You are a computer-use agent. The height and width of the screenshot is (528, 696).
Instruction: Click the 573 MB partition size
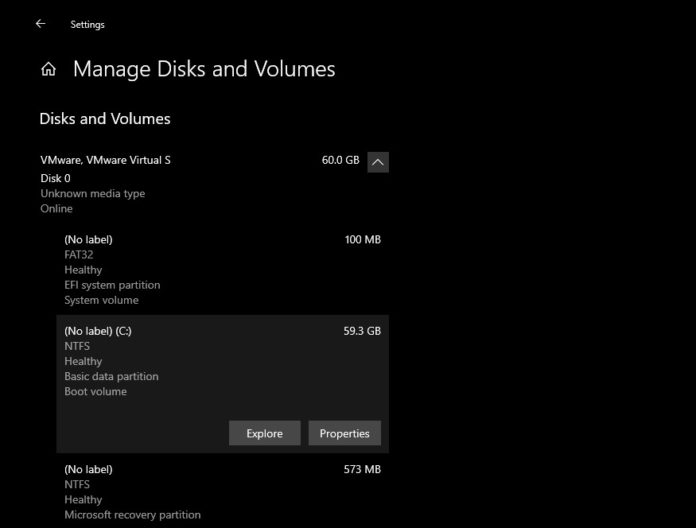361,469
